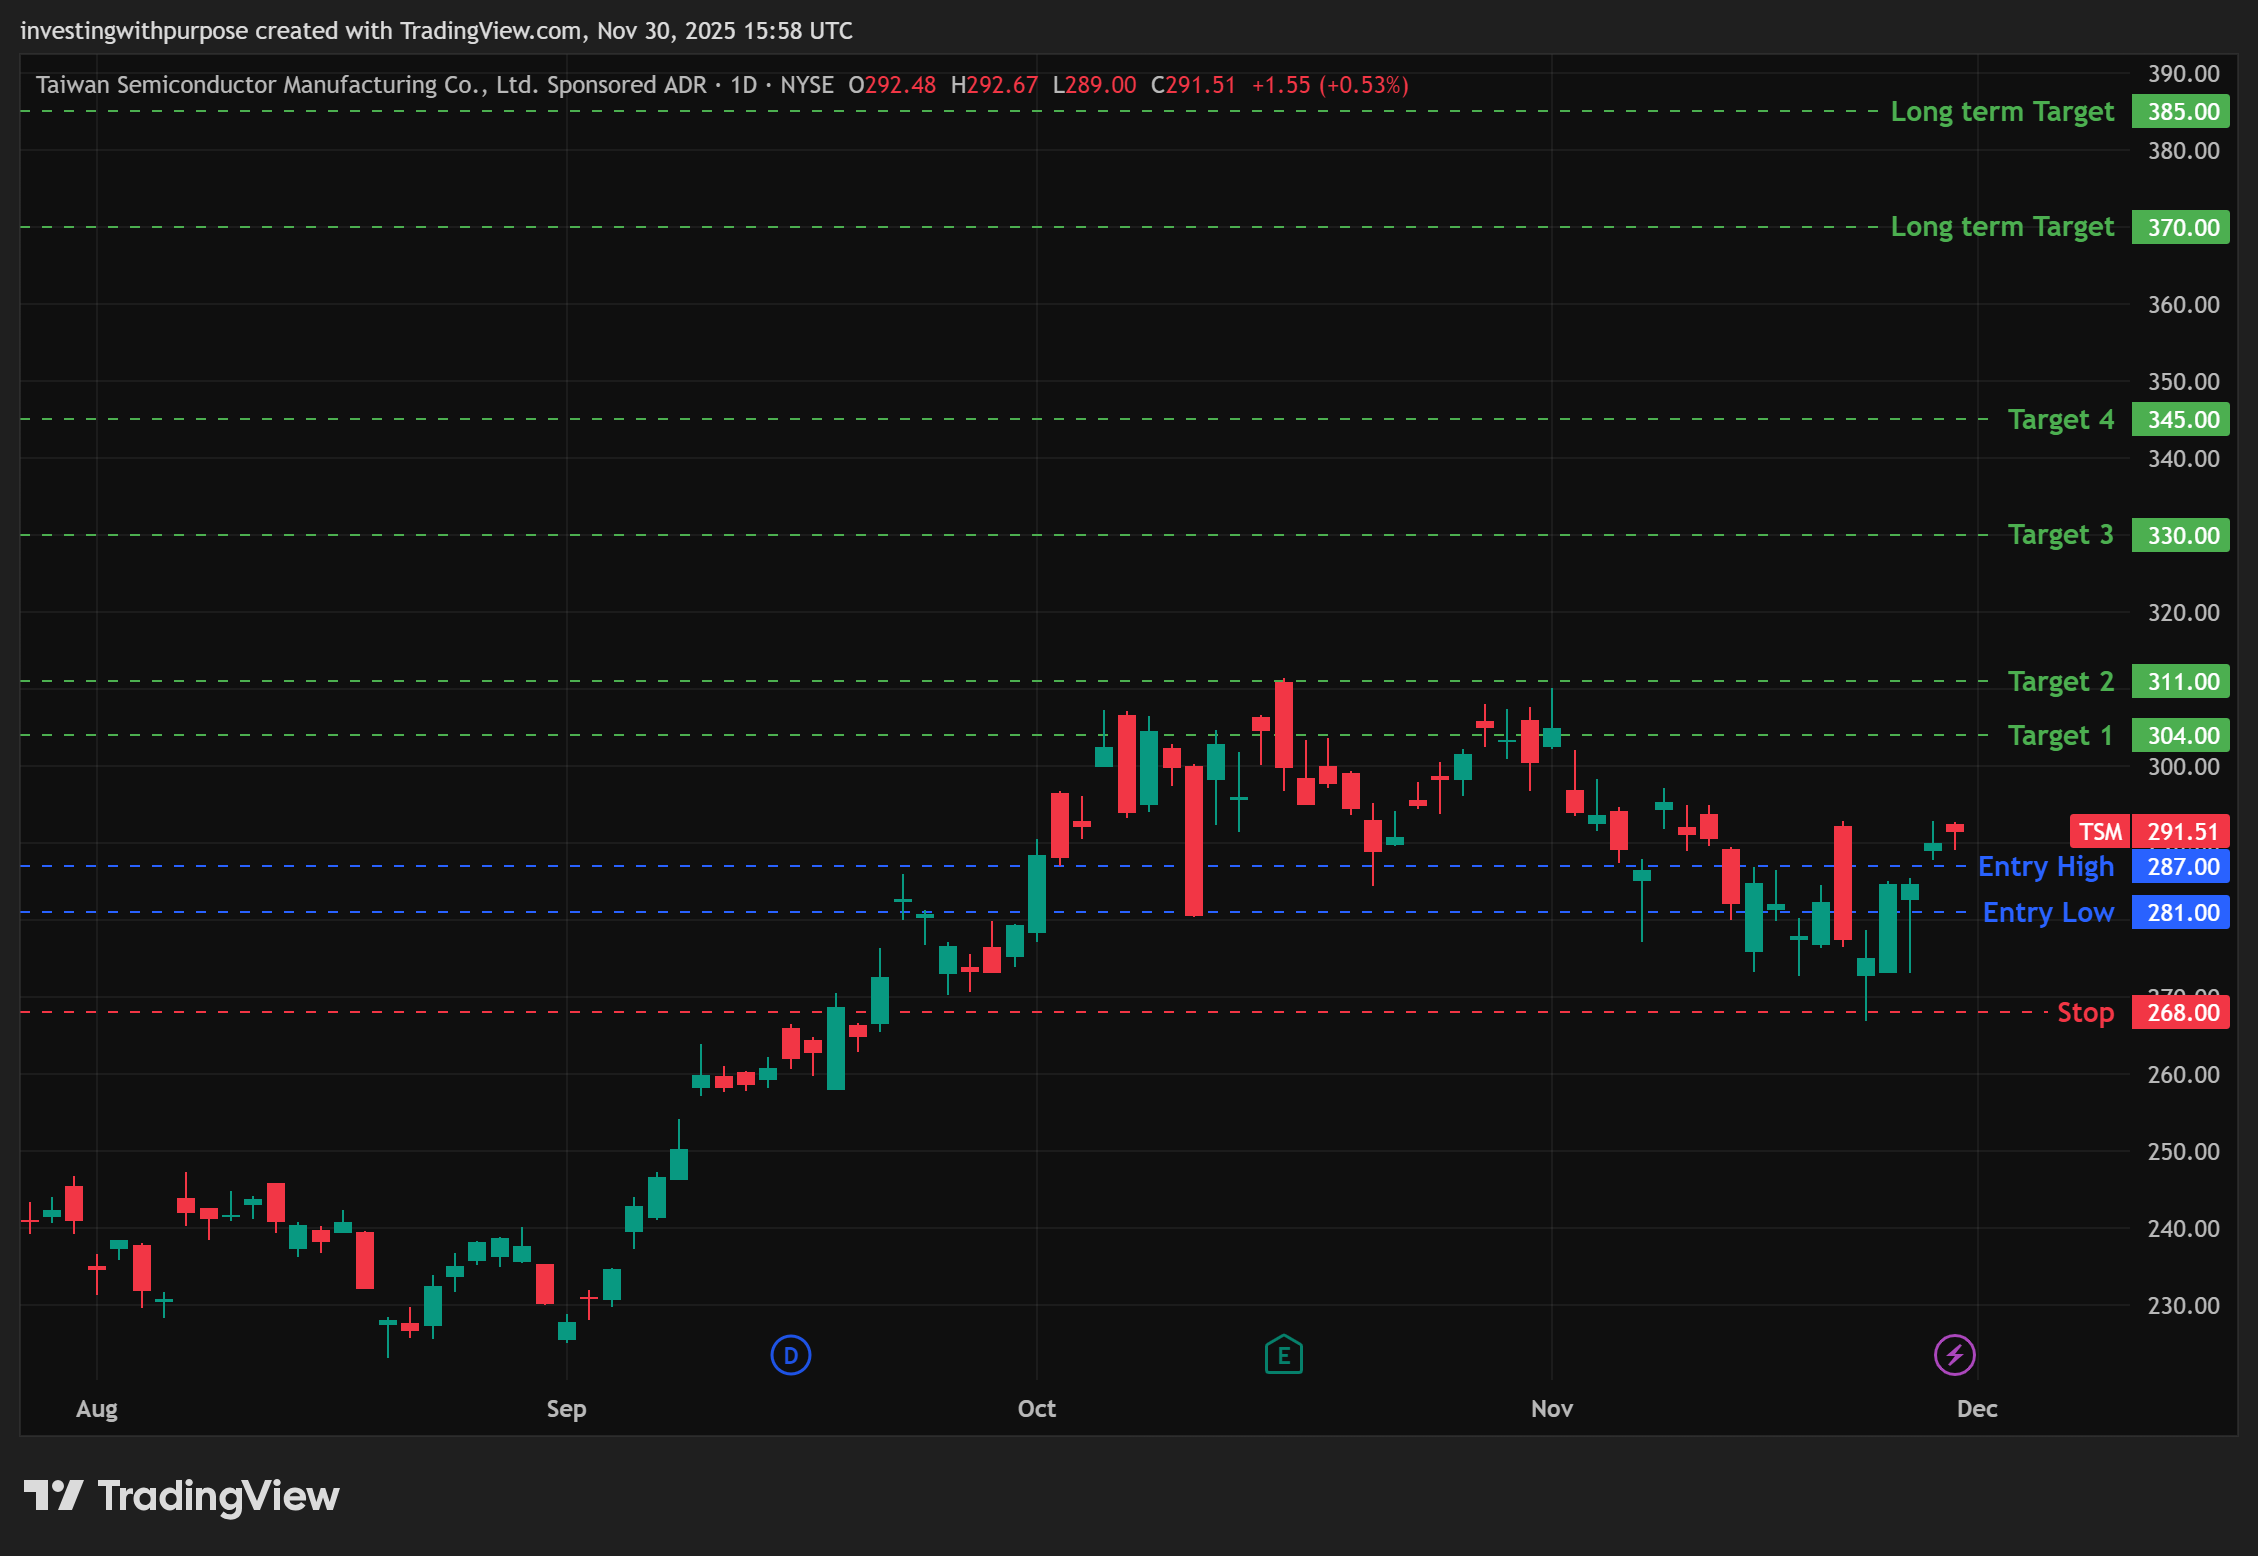Click the red TSM ticker tag
Viewport: 2258px width, 1556px height.
click(x=2099, y=831)
